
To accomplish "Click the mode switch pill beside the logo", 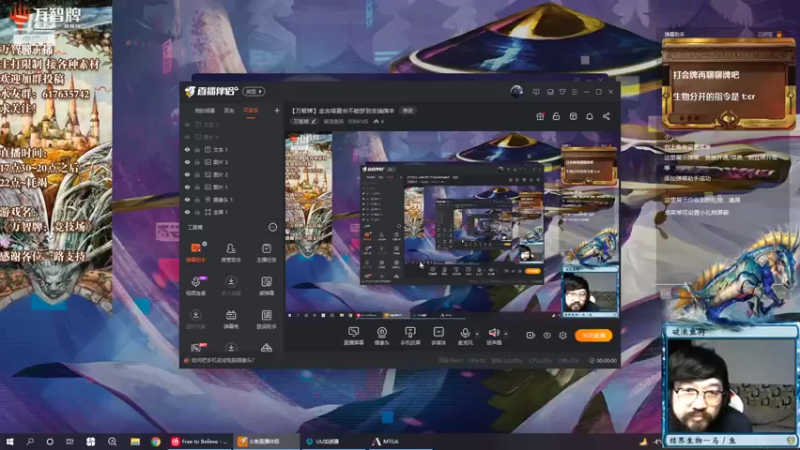I will (254, 91).
